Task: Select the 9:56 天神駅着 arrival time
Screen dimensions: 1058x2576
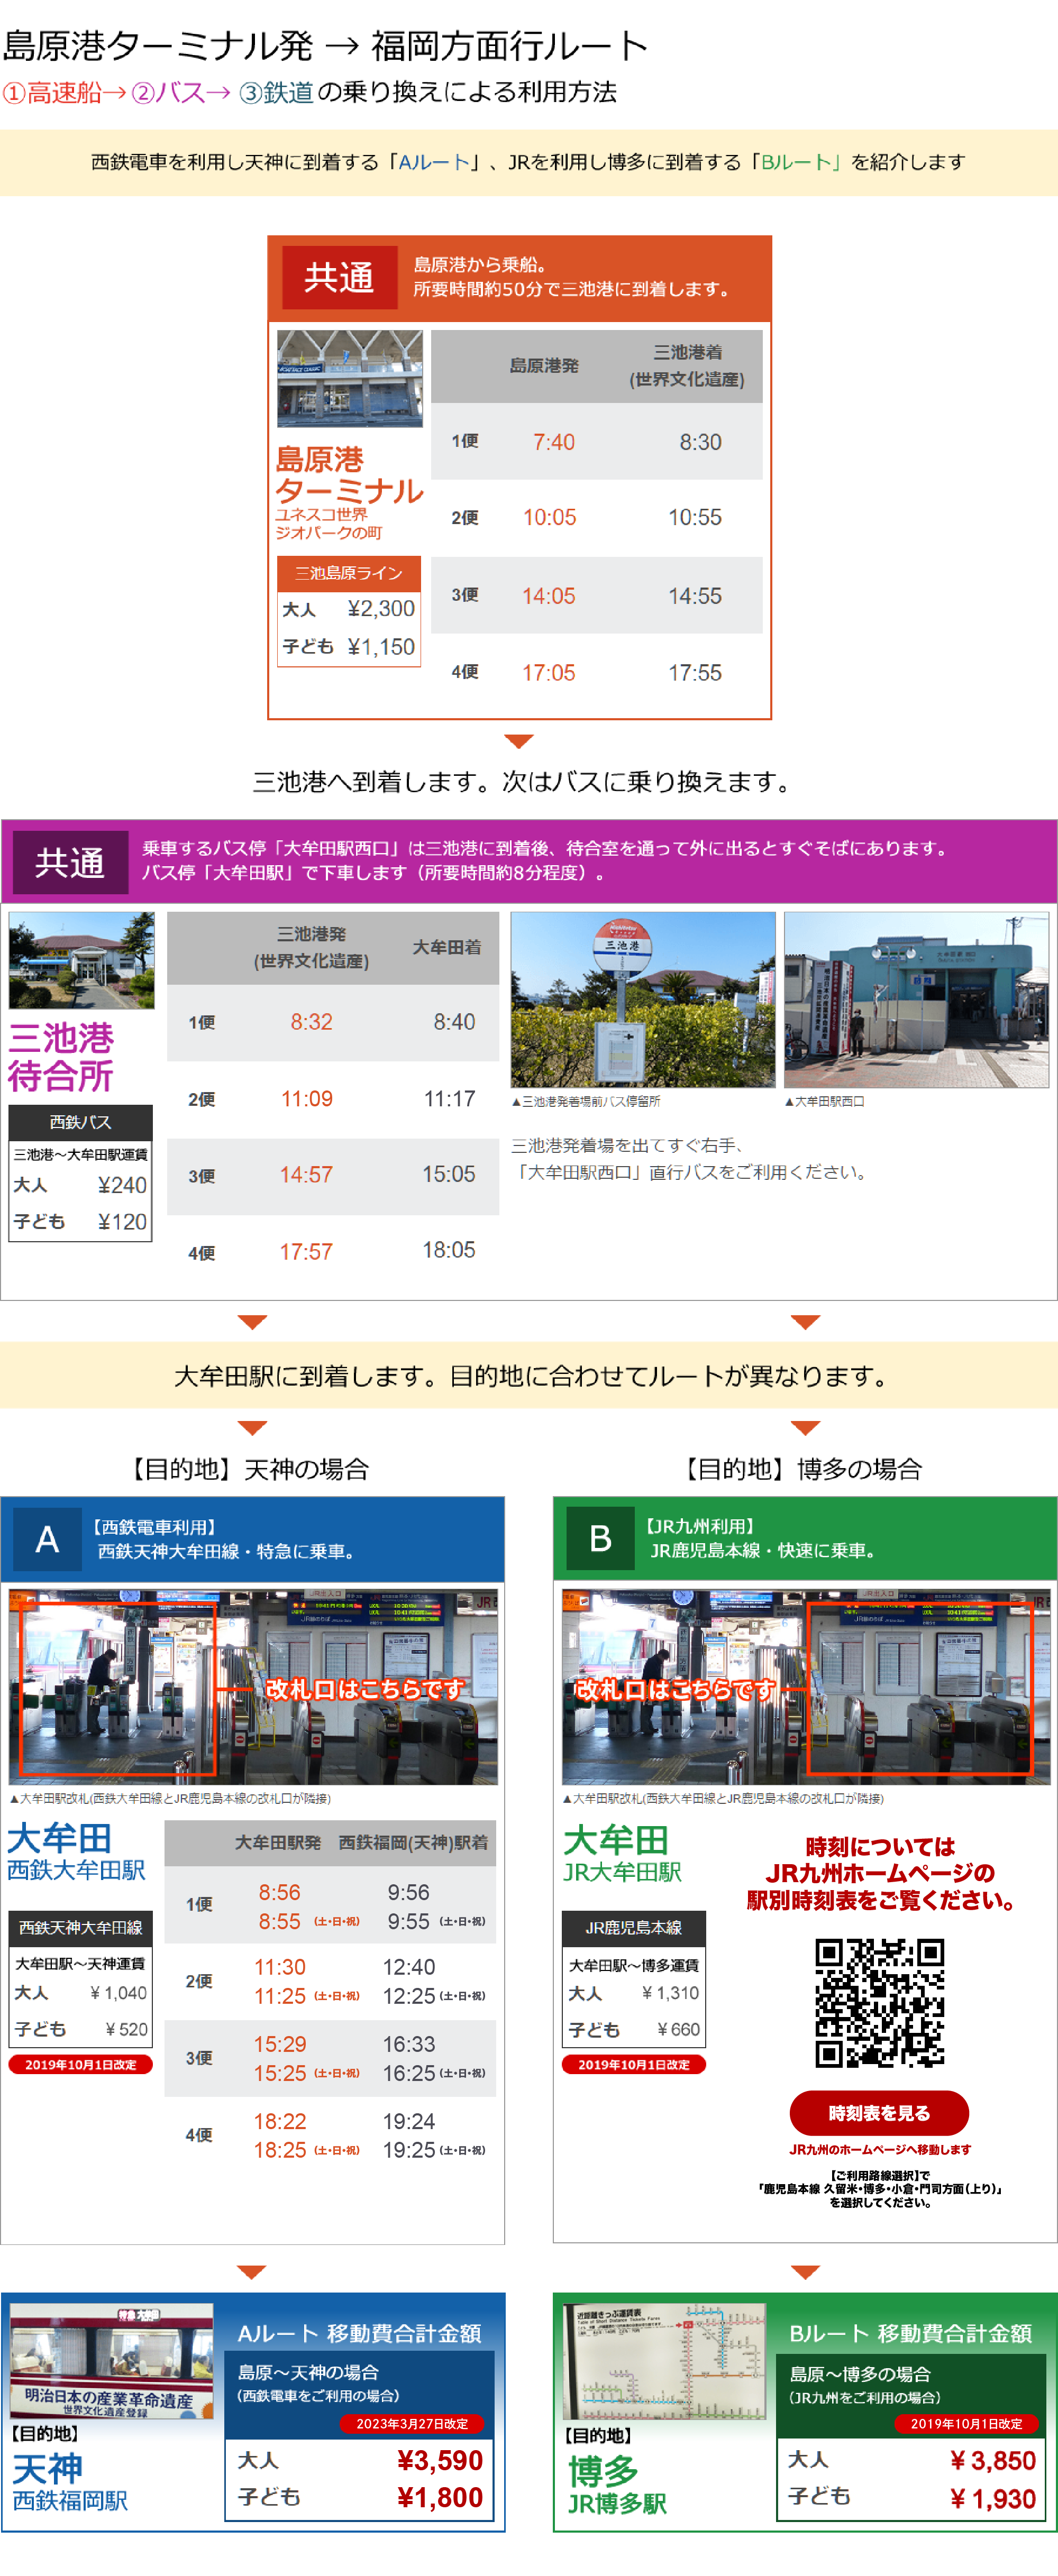Action: tap(408, 1892)
